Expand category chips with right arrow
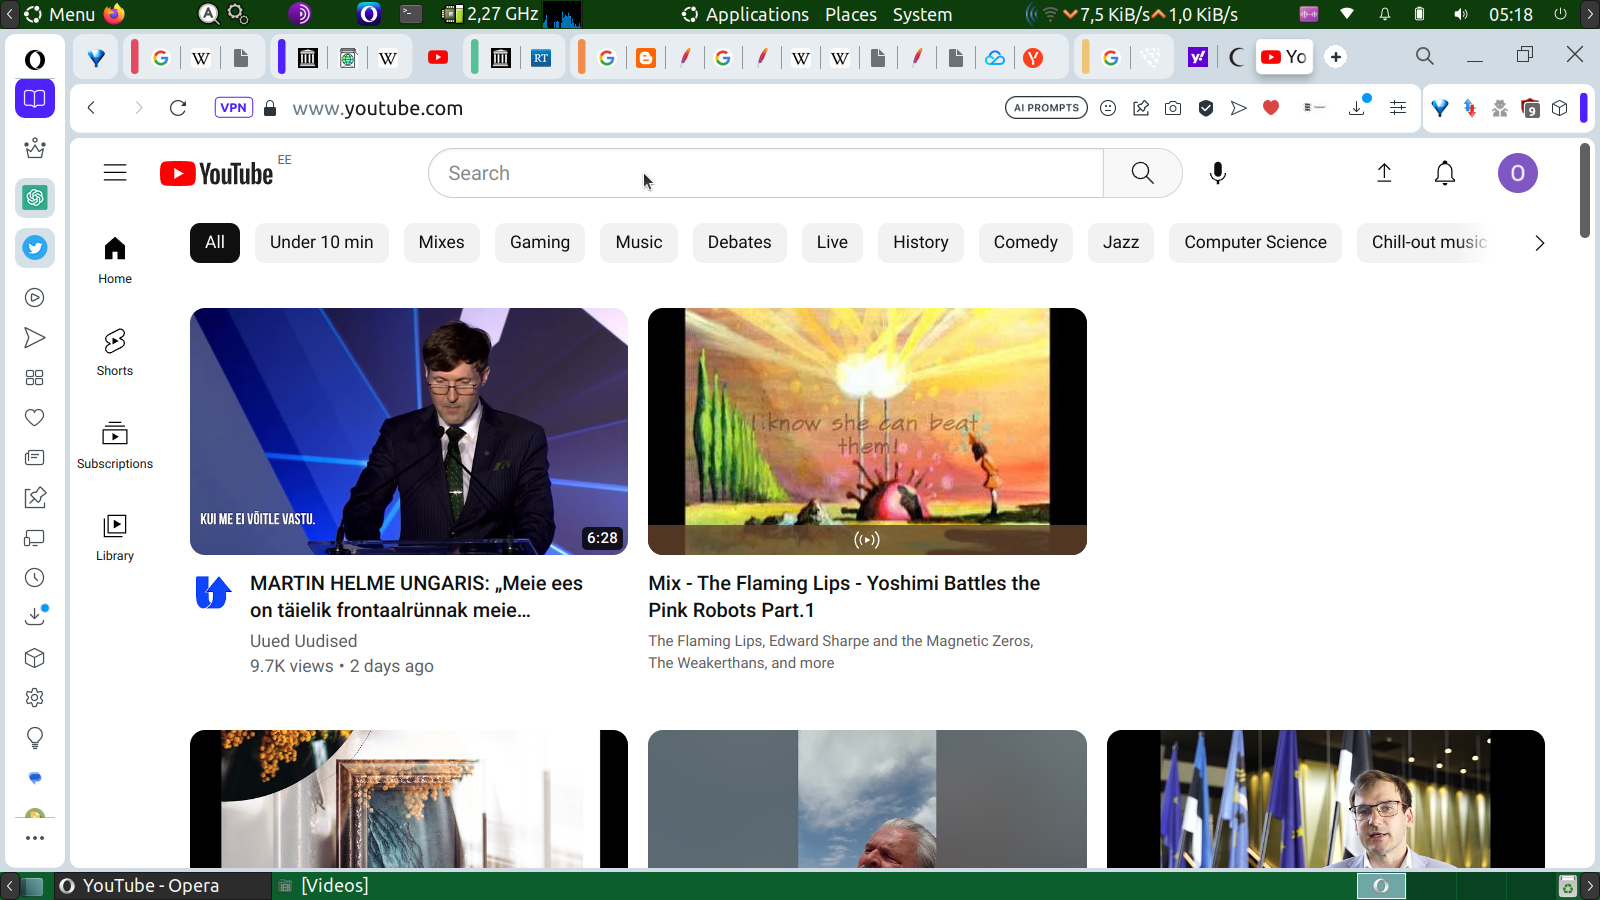Image resolution: width=1600 pixels, height=900 pixels. click(x=1539, y=243)
